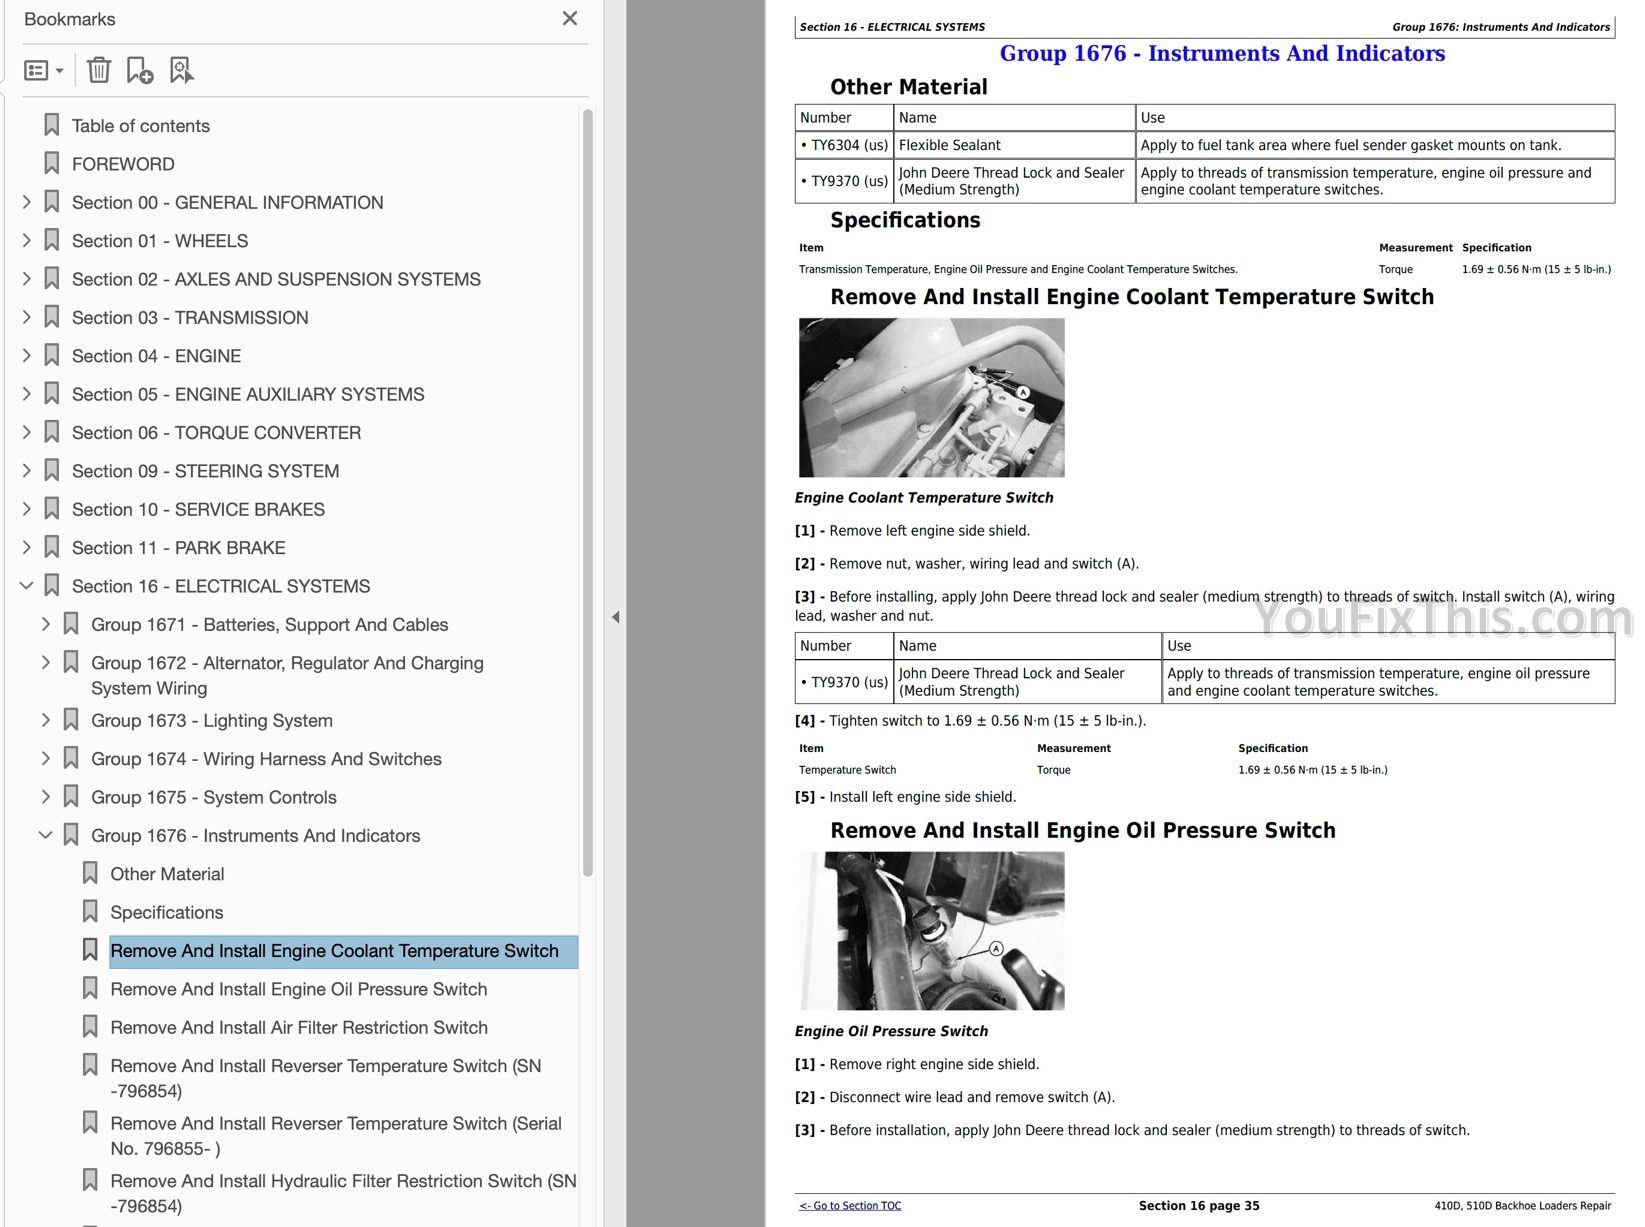Close the Bookmarks panel
Image resolution: width=1645 pixels, height=1227 pixels.
[x=570, y=19]
